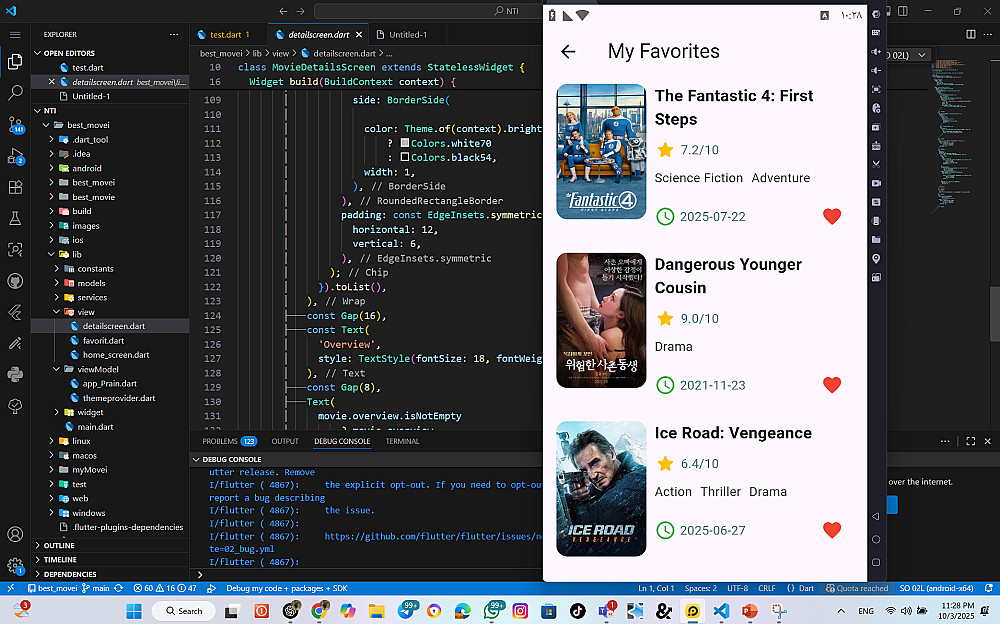Toggle heart for Dangerous Younger Cousin

pyautogui.click(x=832, y=385)
